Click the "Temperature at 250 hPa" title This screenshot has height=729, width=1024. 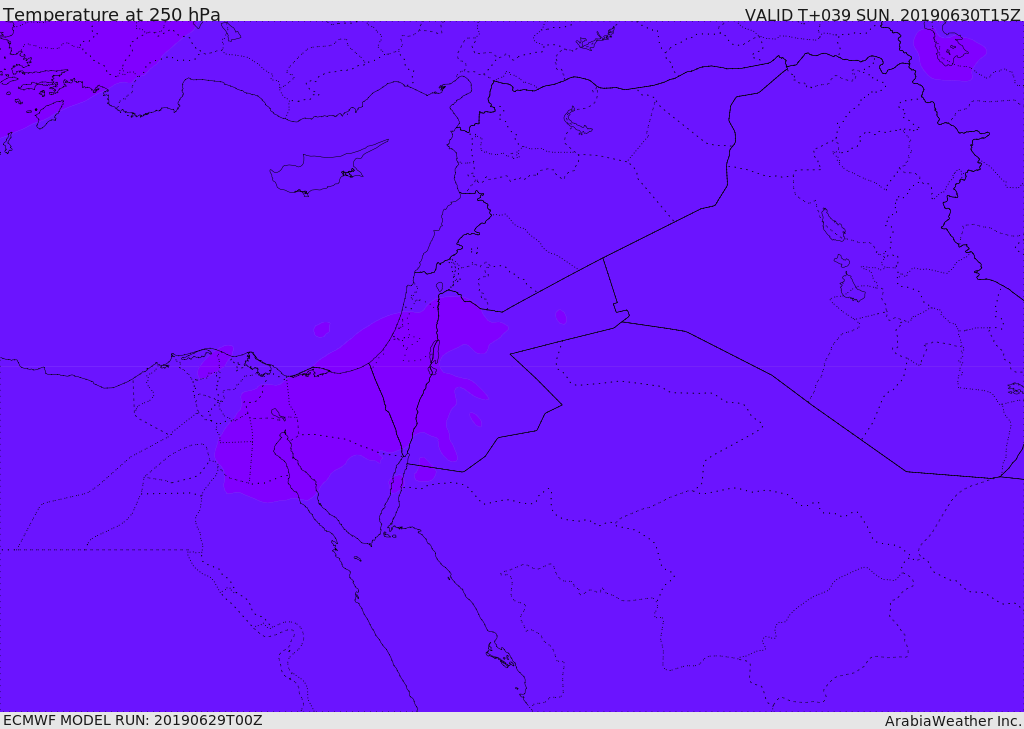coord(111,15)
